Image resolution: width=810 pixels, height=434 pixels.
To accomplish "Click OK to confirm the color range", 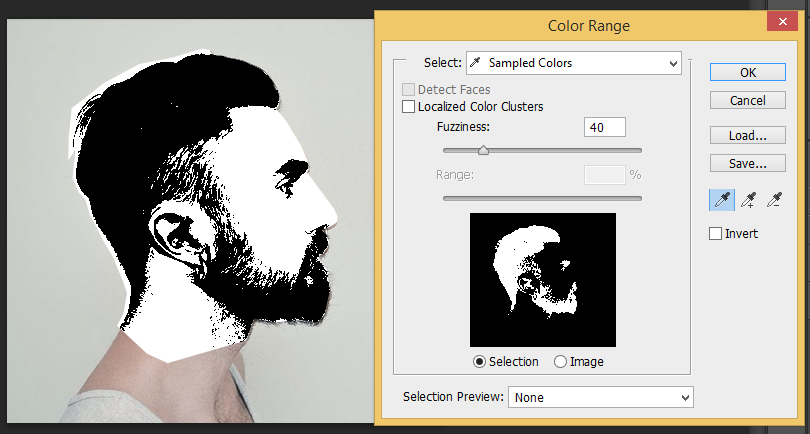I will [748, 72].
